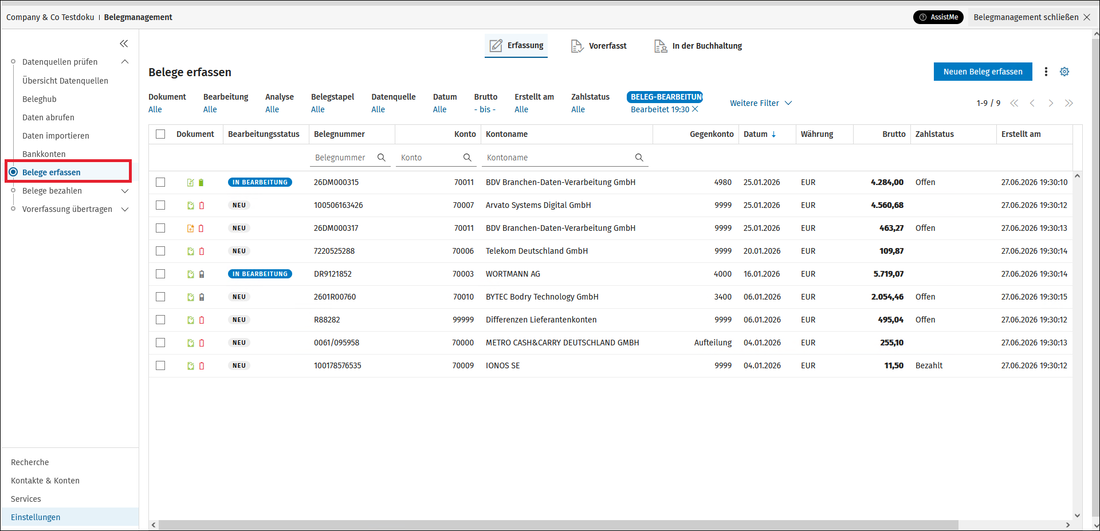
Task: Click the vertical scrollbar down arrow
Action: [1078, 514]
